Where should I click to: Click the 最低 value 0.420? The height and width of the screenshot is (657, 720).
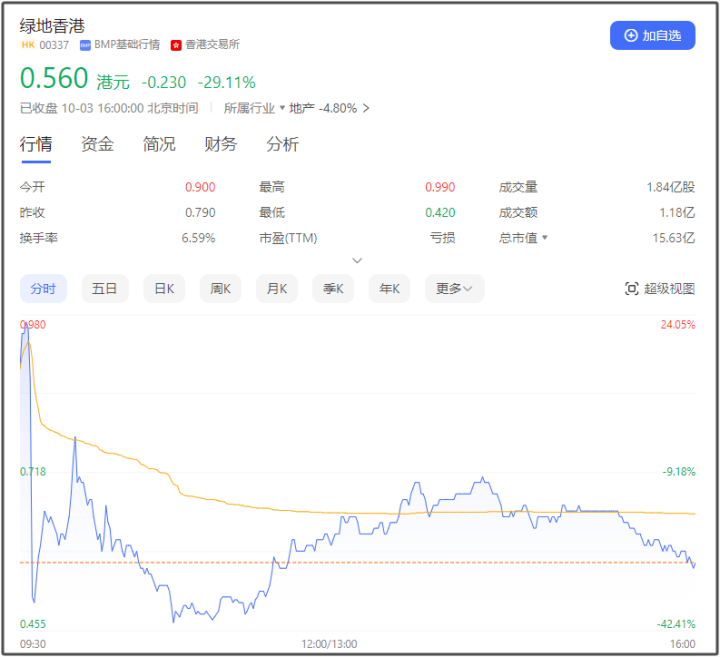(x=440, y=213)
